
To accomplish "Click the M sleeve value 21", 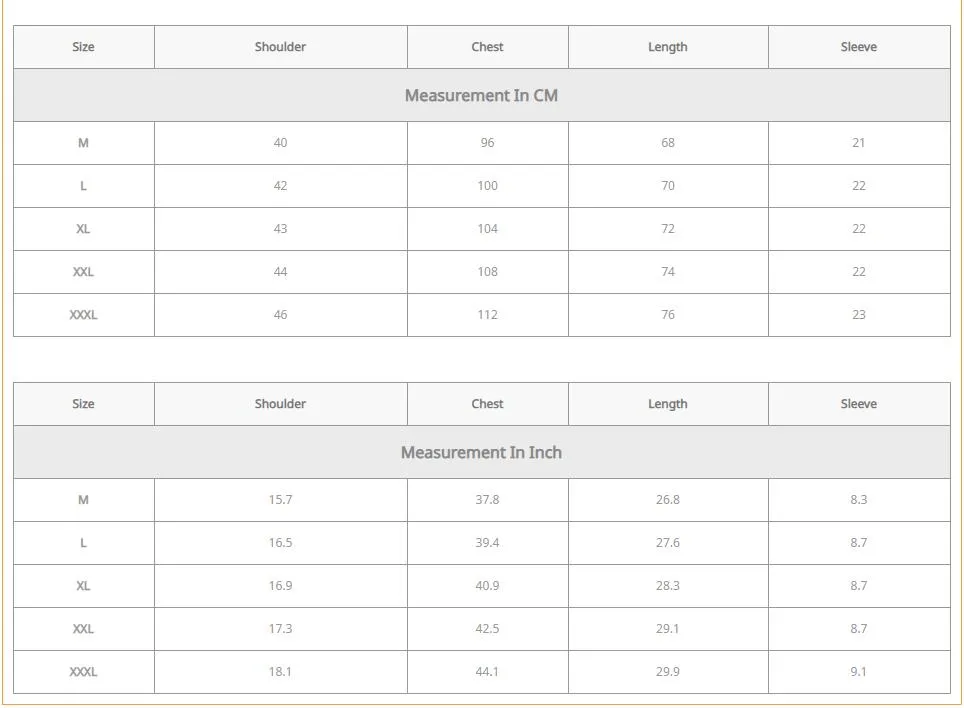I will (x=858, y=143).
